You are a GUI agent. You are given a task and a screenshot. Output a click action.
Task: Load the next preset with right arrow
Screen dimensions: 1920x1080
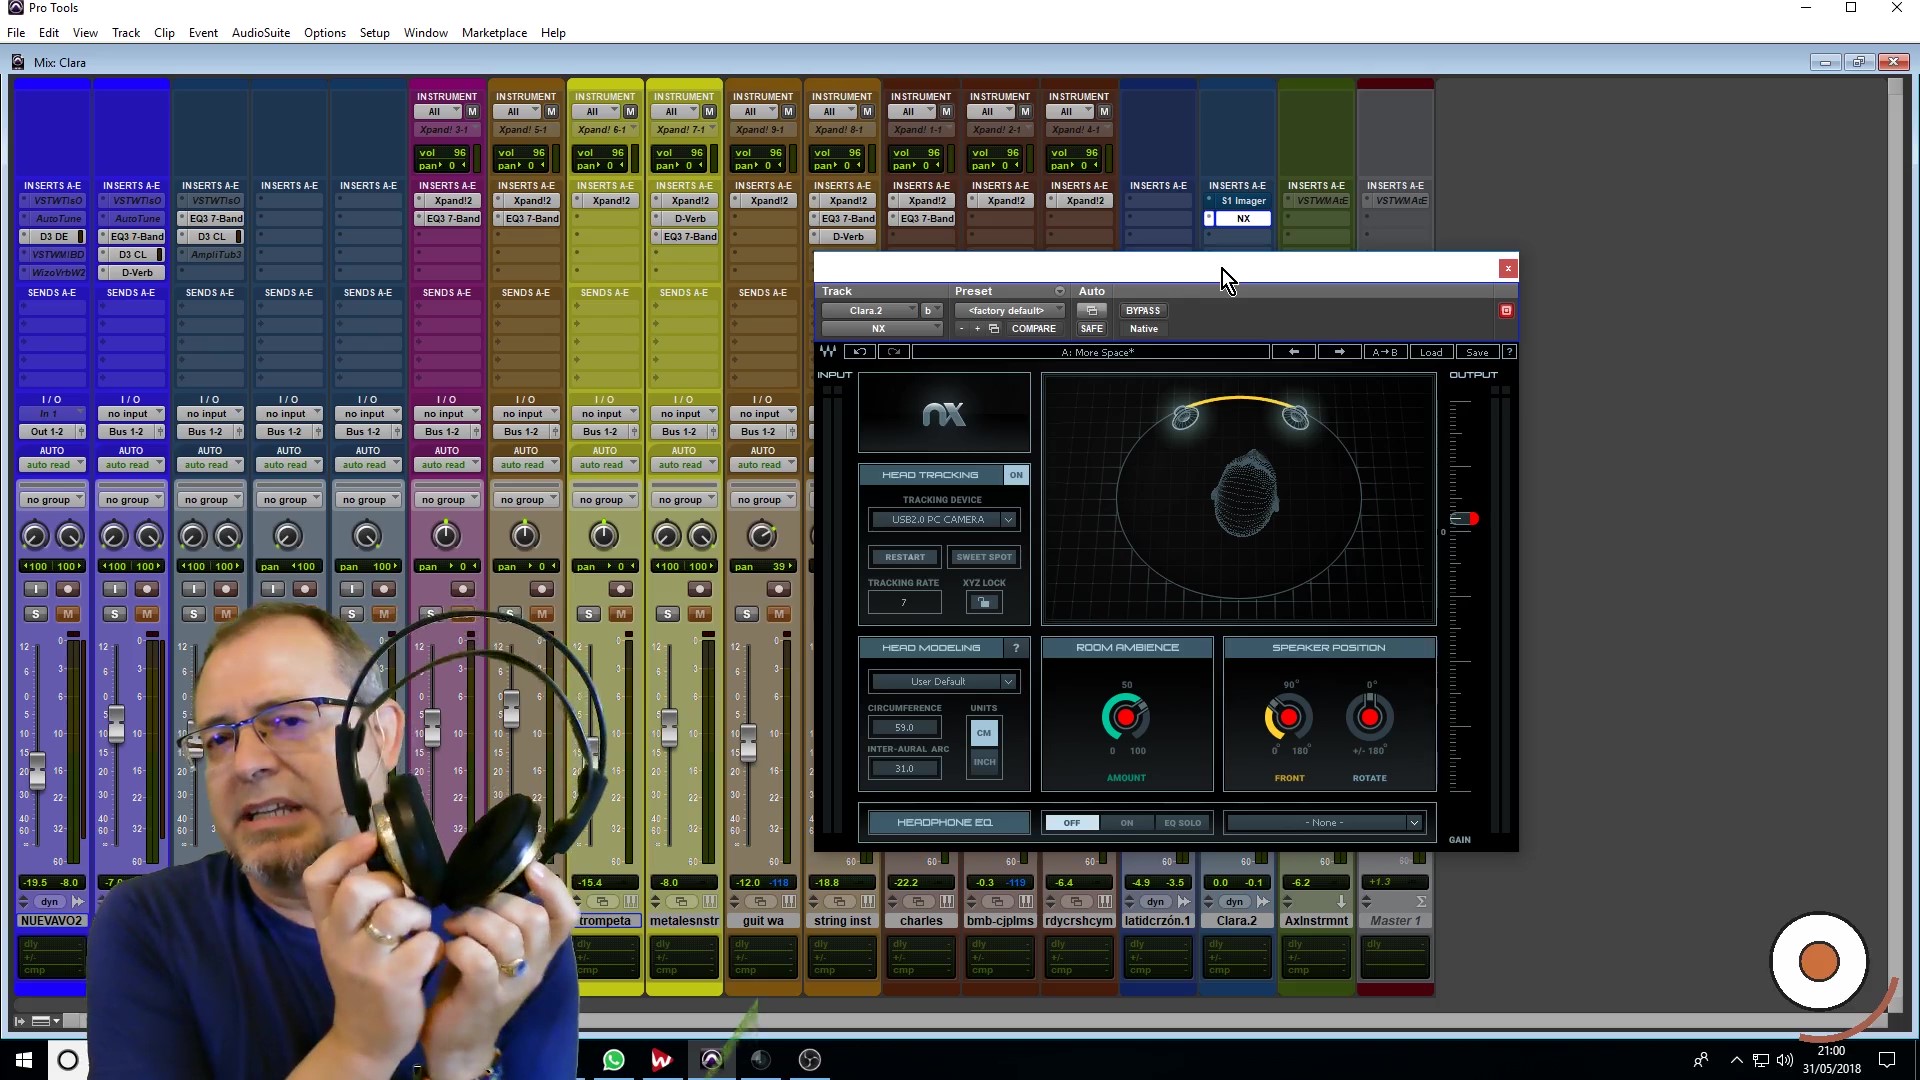pos(1339,352)
